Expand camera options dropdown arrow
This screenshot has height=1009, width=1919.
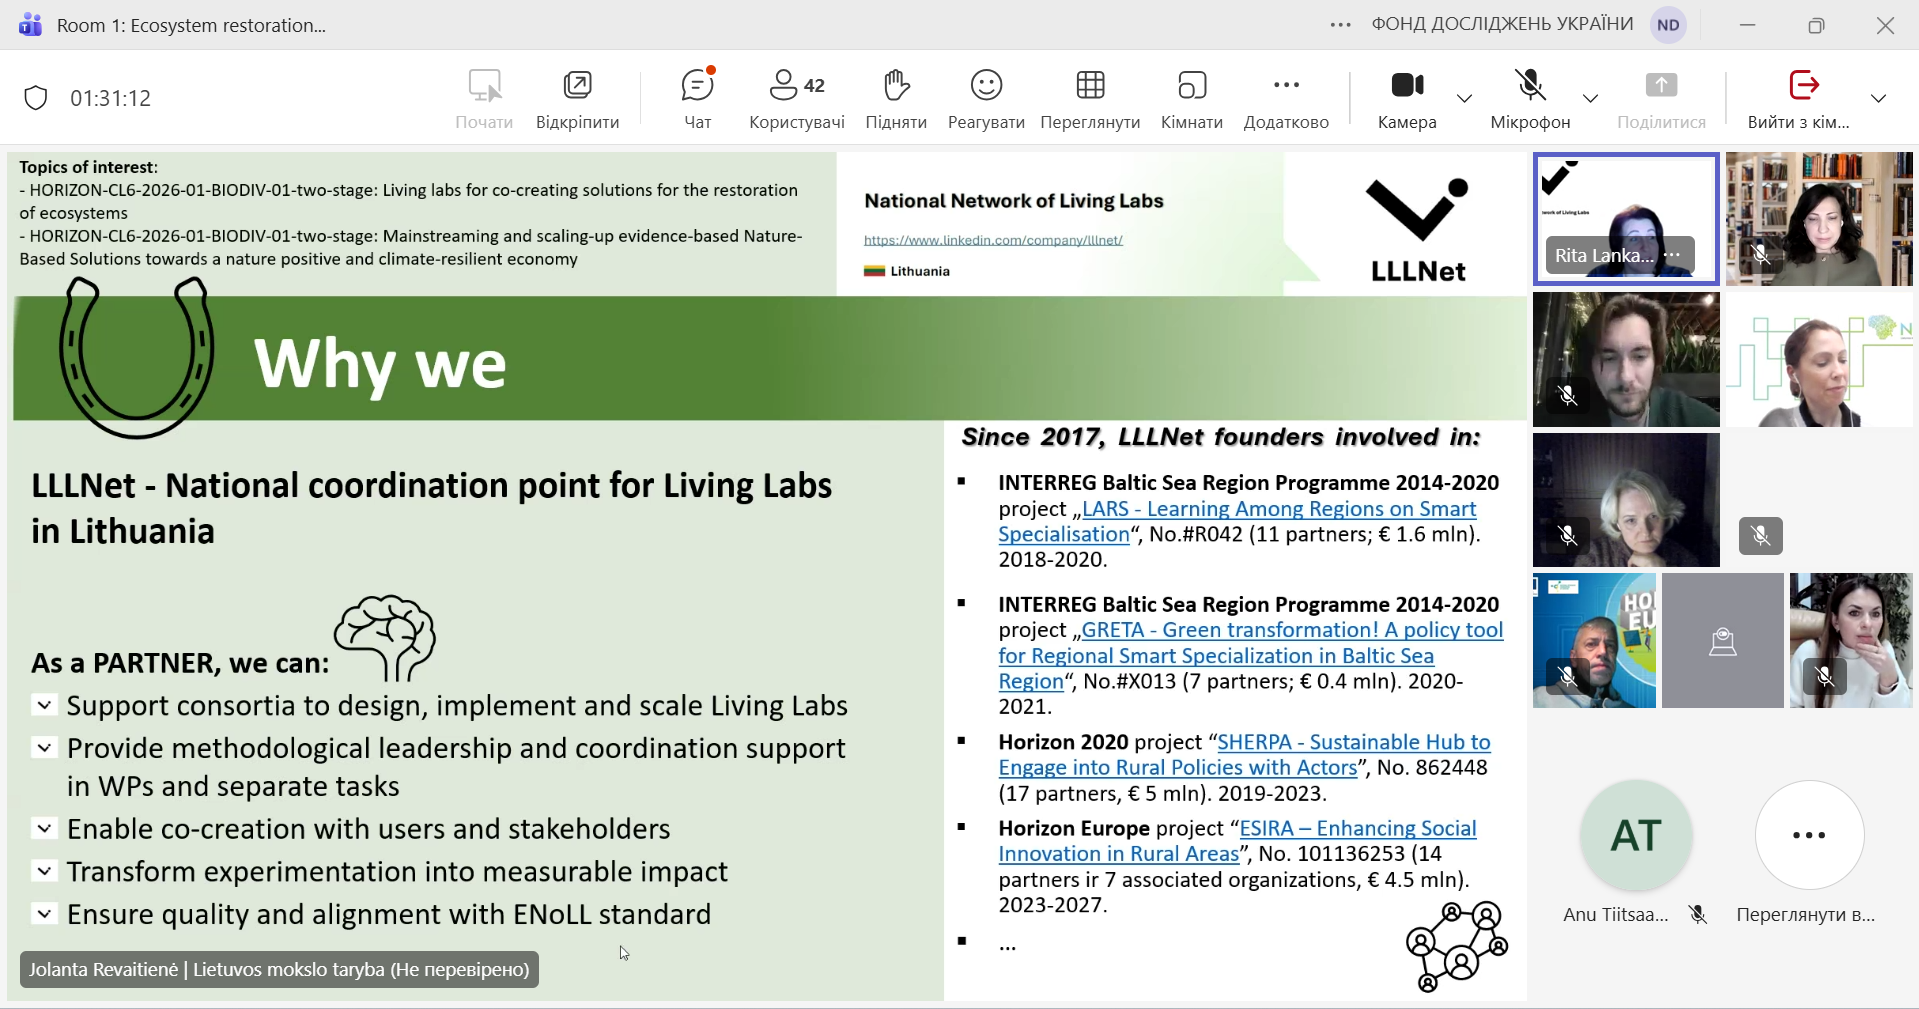click(1464, 98)
